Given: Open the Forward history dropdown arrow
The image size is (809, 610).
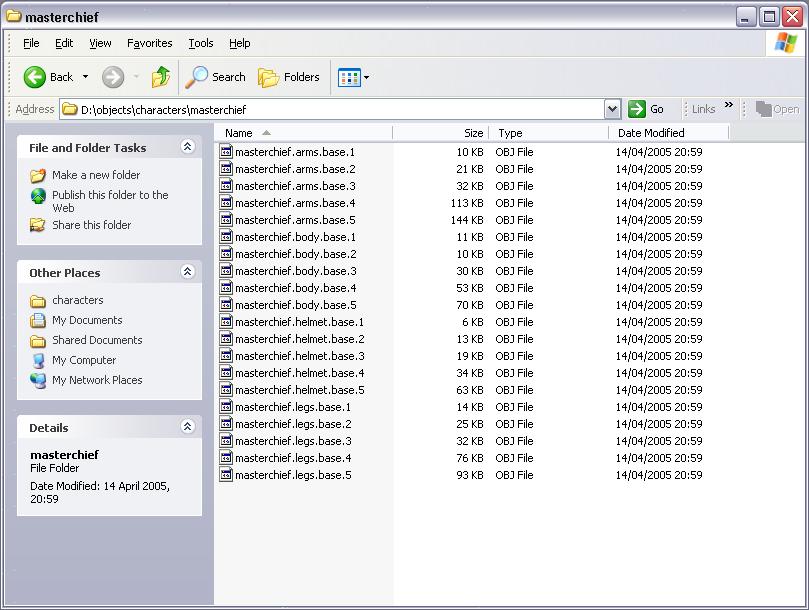Looking at the screenshot, I should point(136,77).
